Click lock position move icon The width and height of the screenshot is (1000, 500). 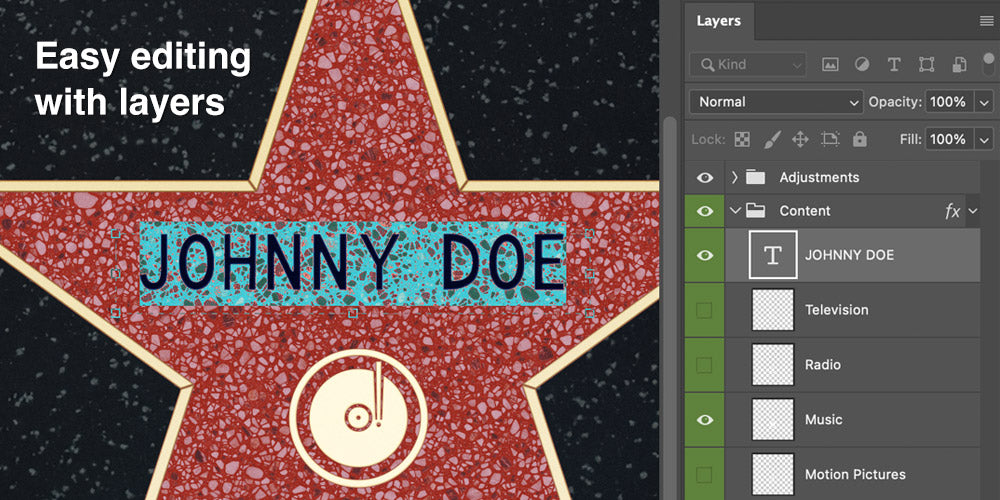click(x=800, y=140)
